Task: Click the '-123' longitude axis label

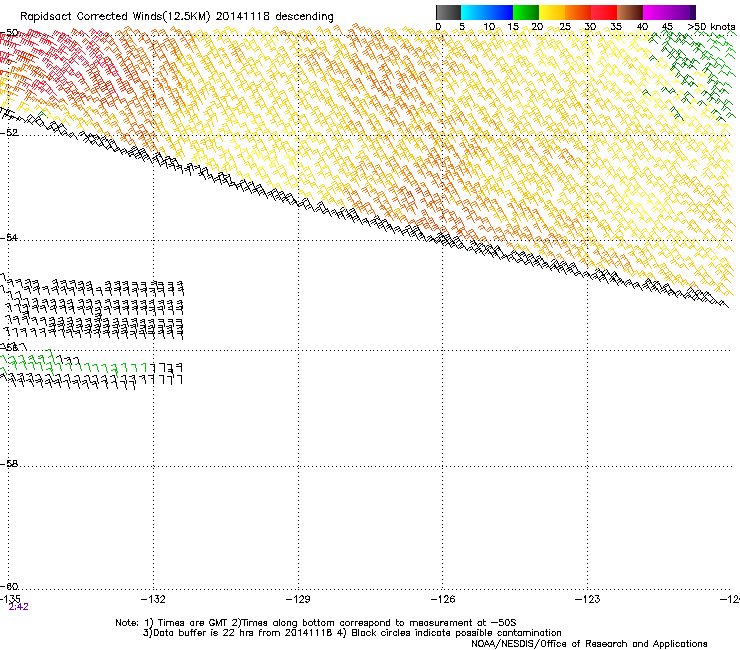Action: pos(588,599)
